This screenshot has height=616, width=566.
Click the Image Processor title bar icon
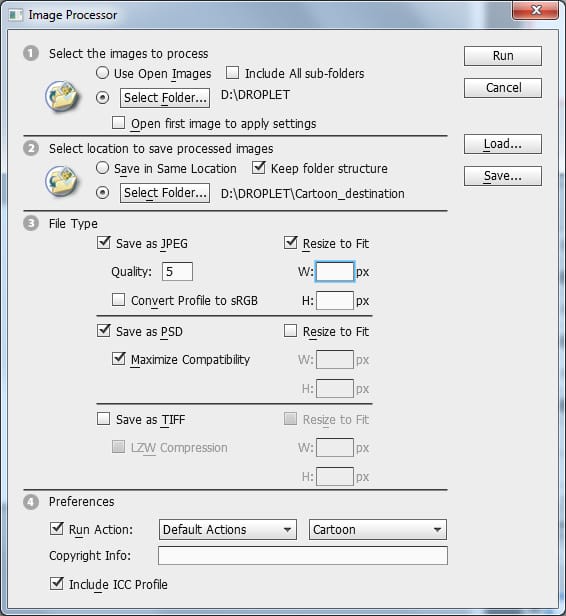point(16,15)
